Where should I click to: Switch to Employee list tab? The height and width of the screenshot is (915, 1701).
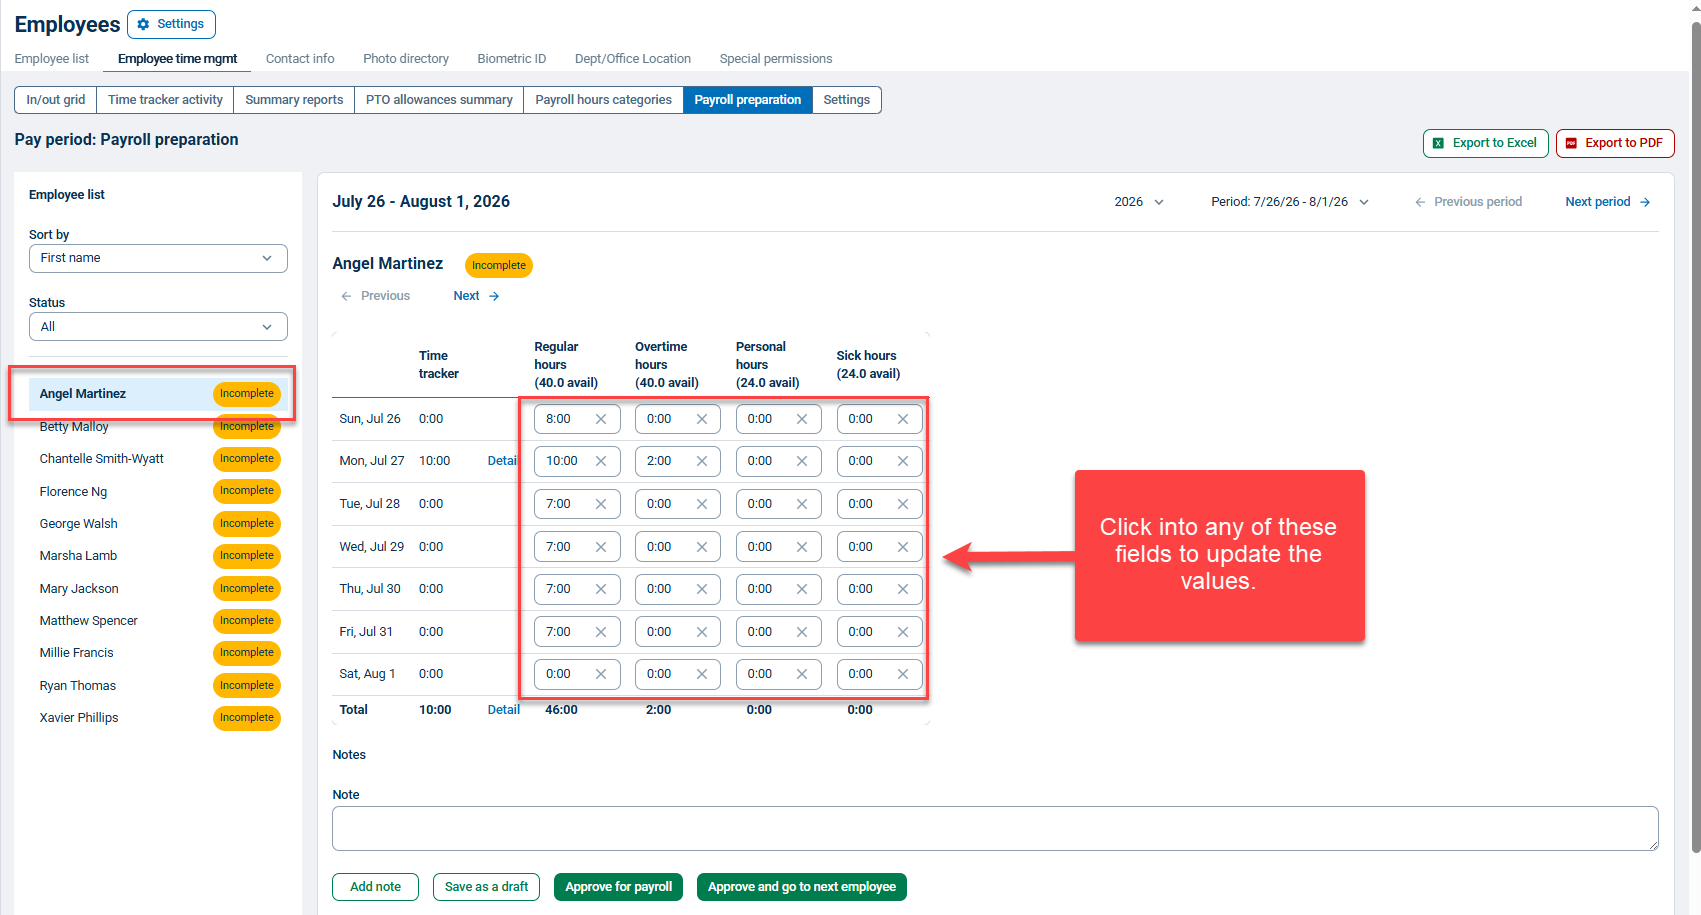pyautogui.click(x=52, y=59)
